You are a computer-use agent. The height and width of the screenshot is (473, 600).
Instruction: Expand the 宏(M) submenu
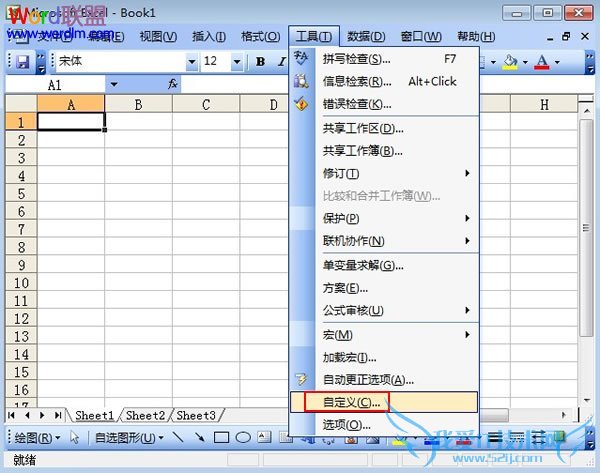coord(467,334)
